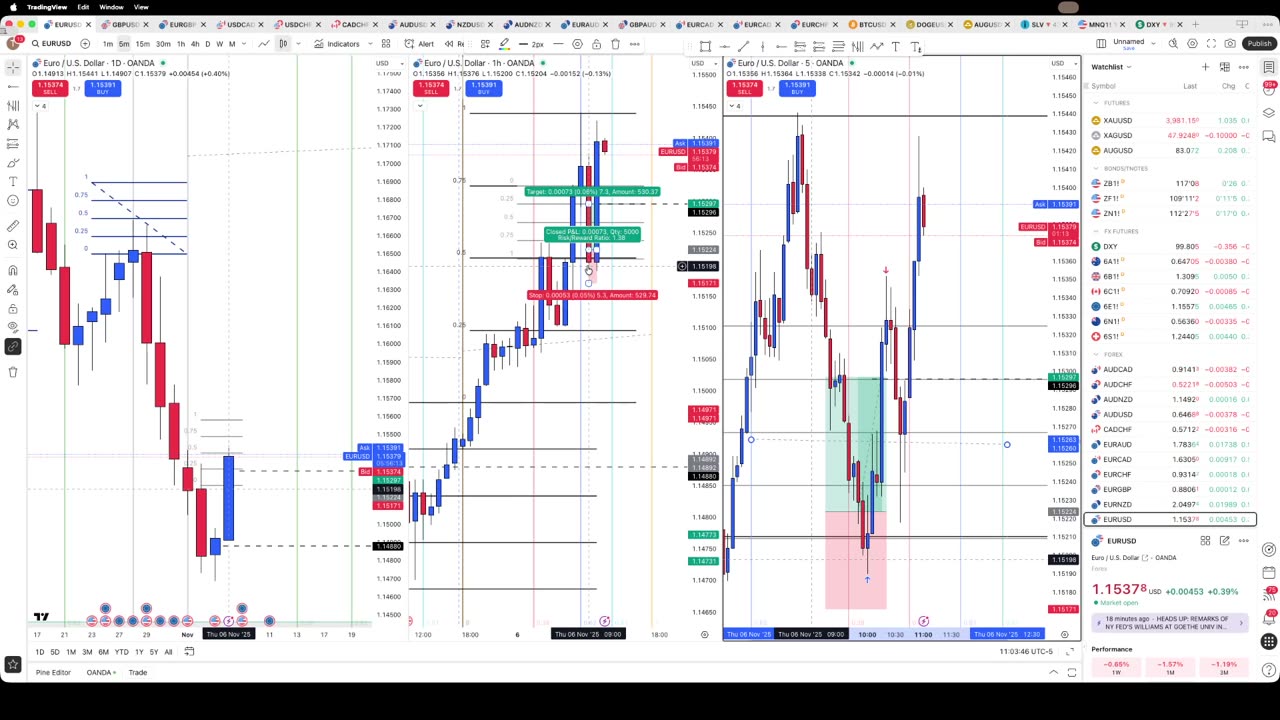
Task: Open advanced view icon in watchlist header
Action: point(1225,67)
